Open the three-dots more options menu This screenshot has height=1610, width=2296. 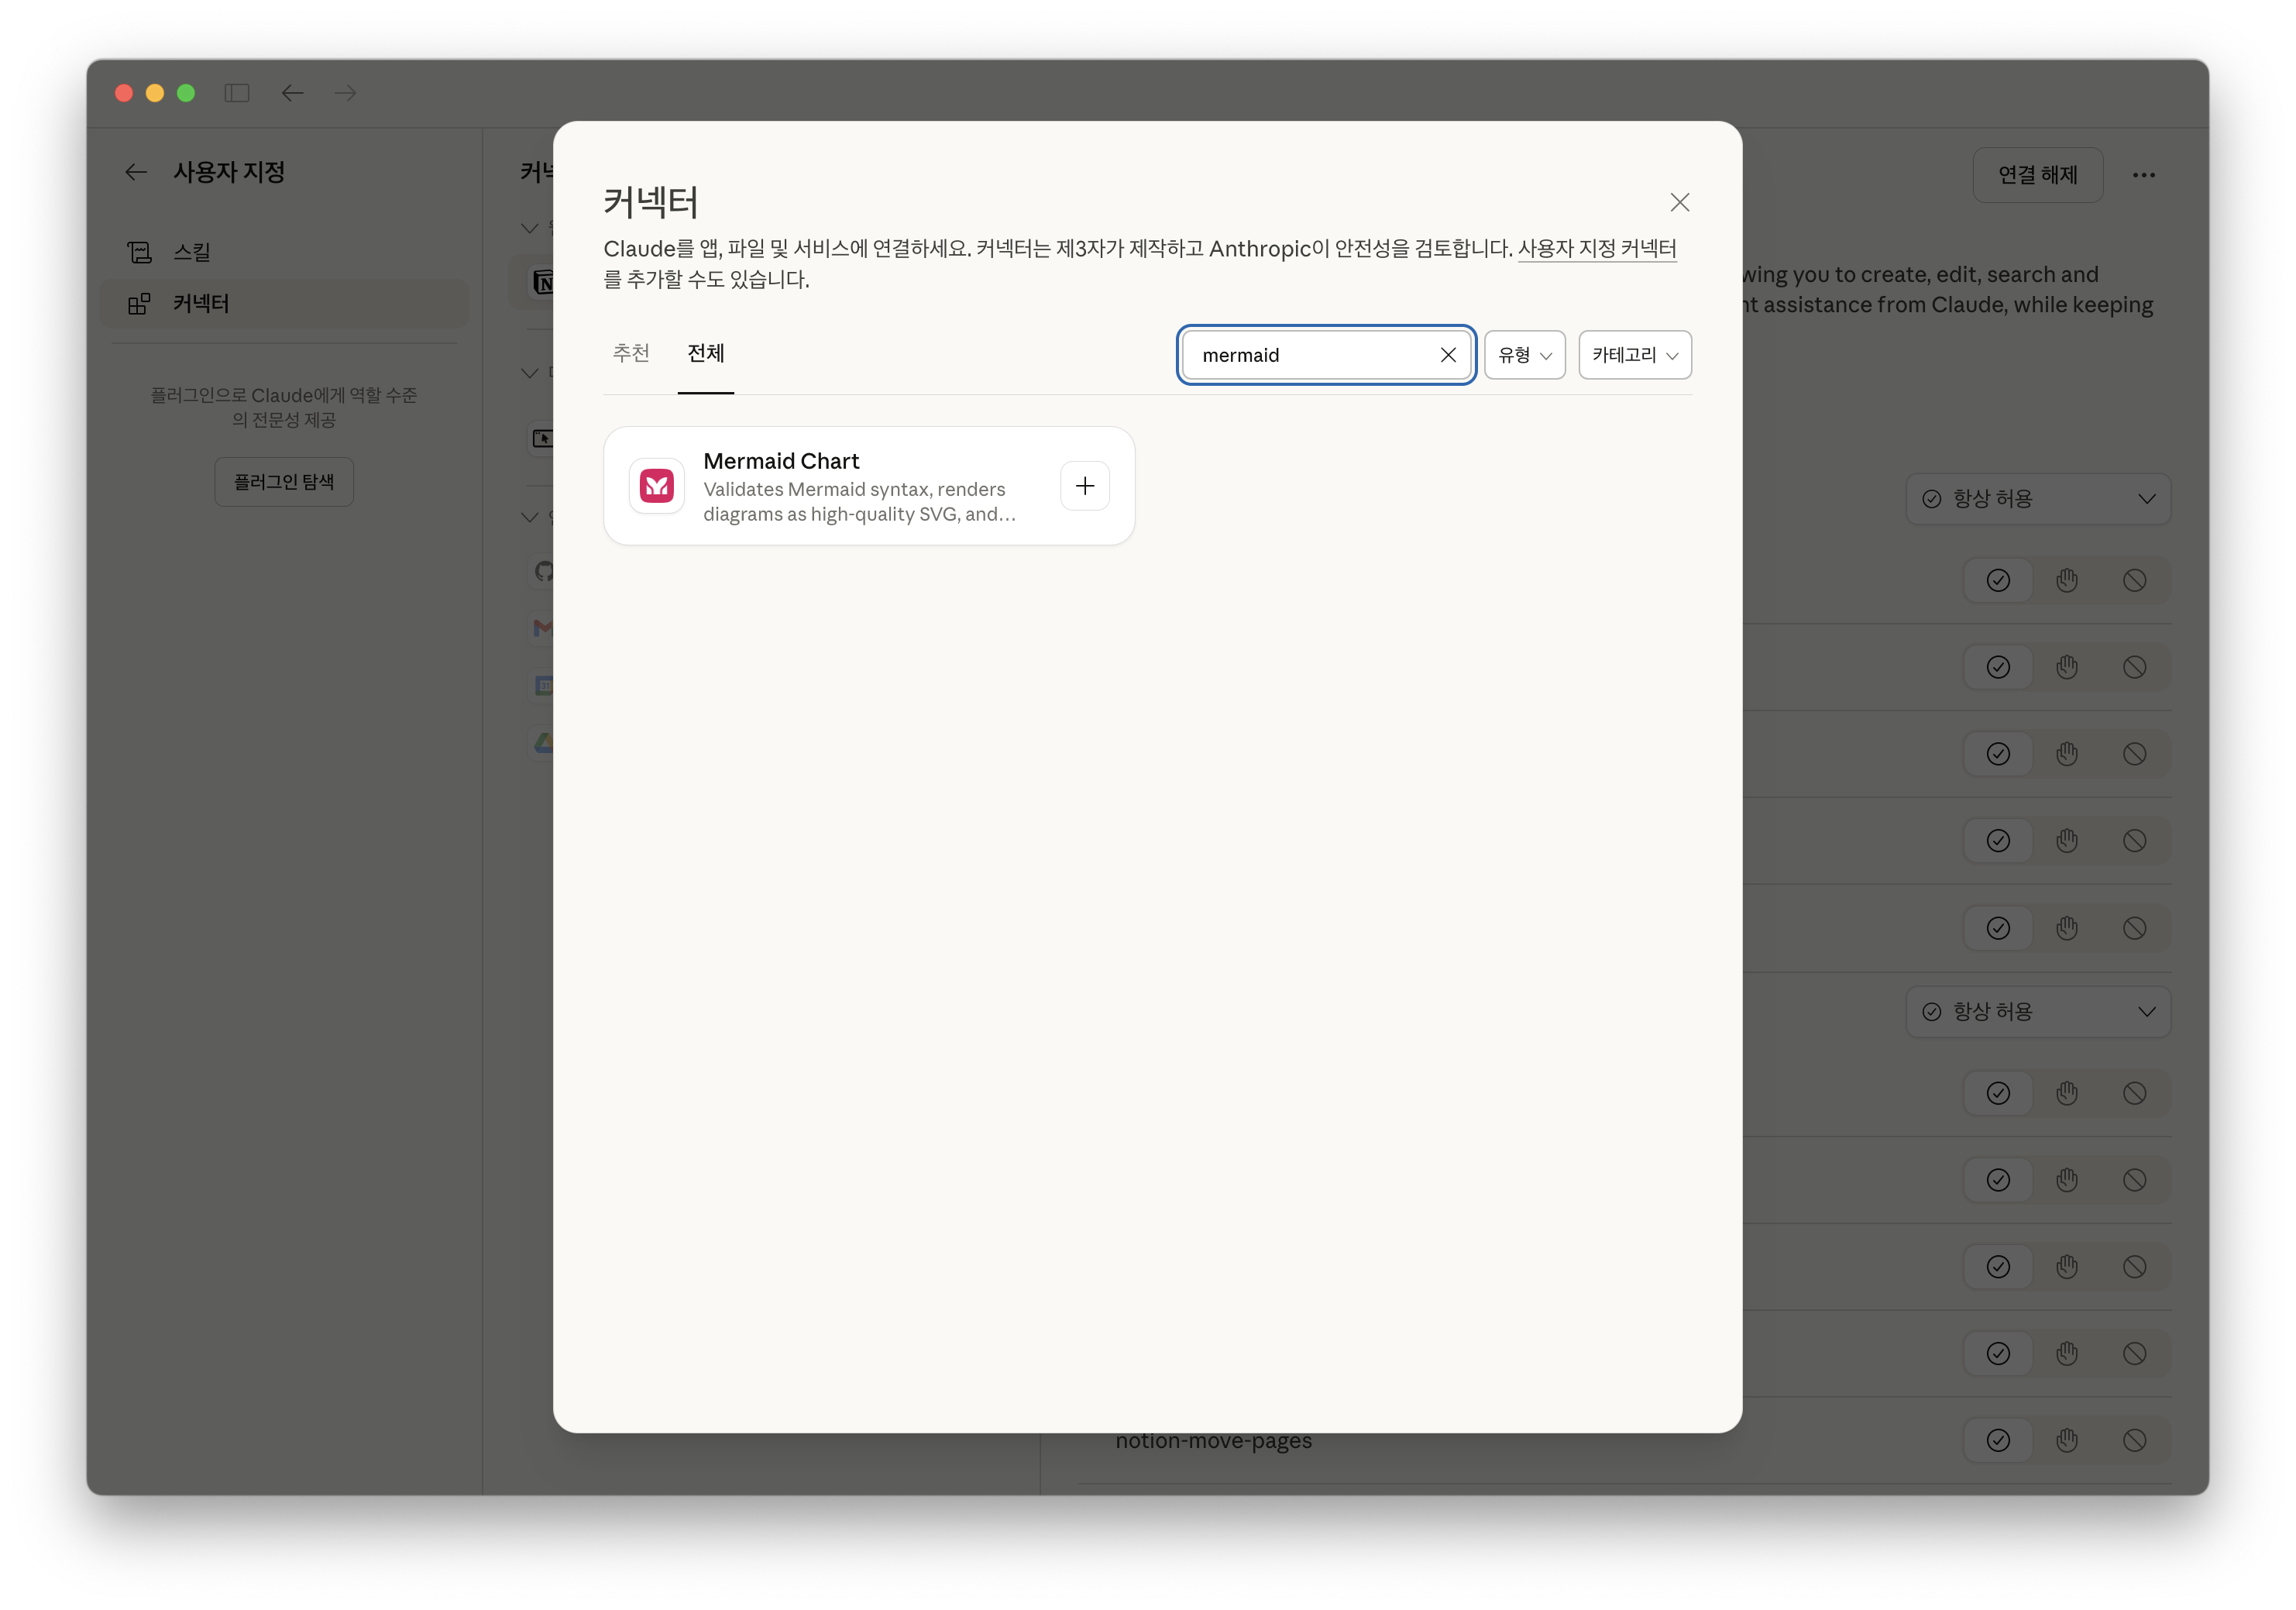[2143, 175]
